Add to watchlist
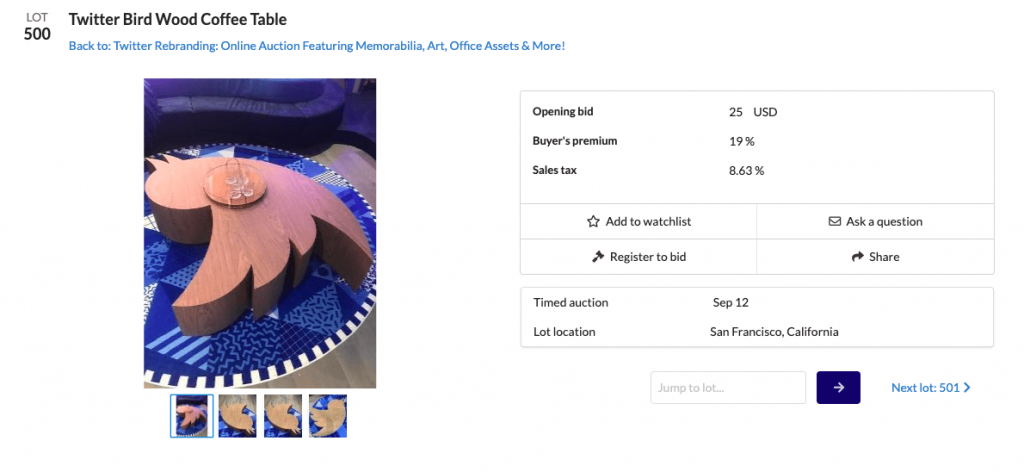The image size is (1024, 472). click(648, 222)
